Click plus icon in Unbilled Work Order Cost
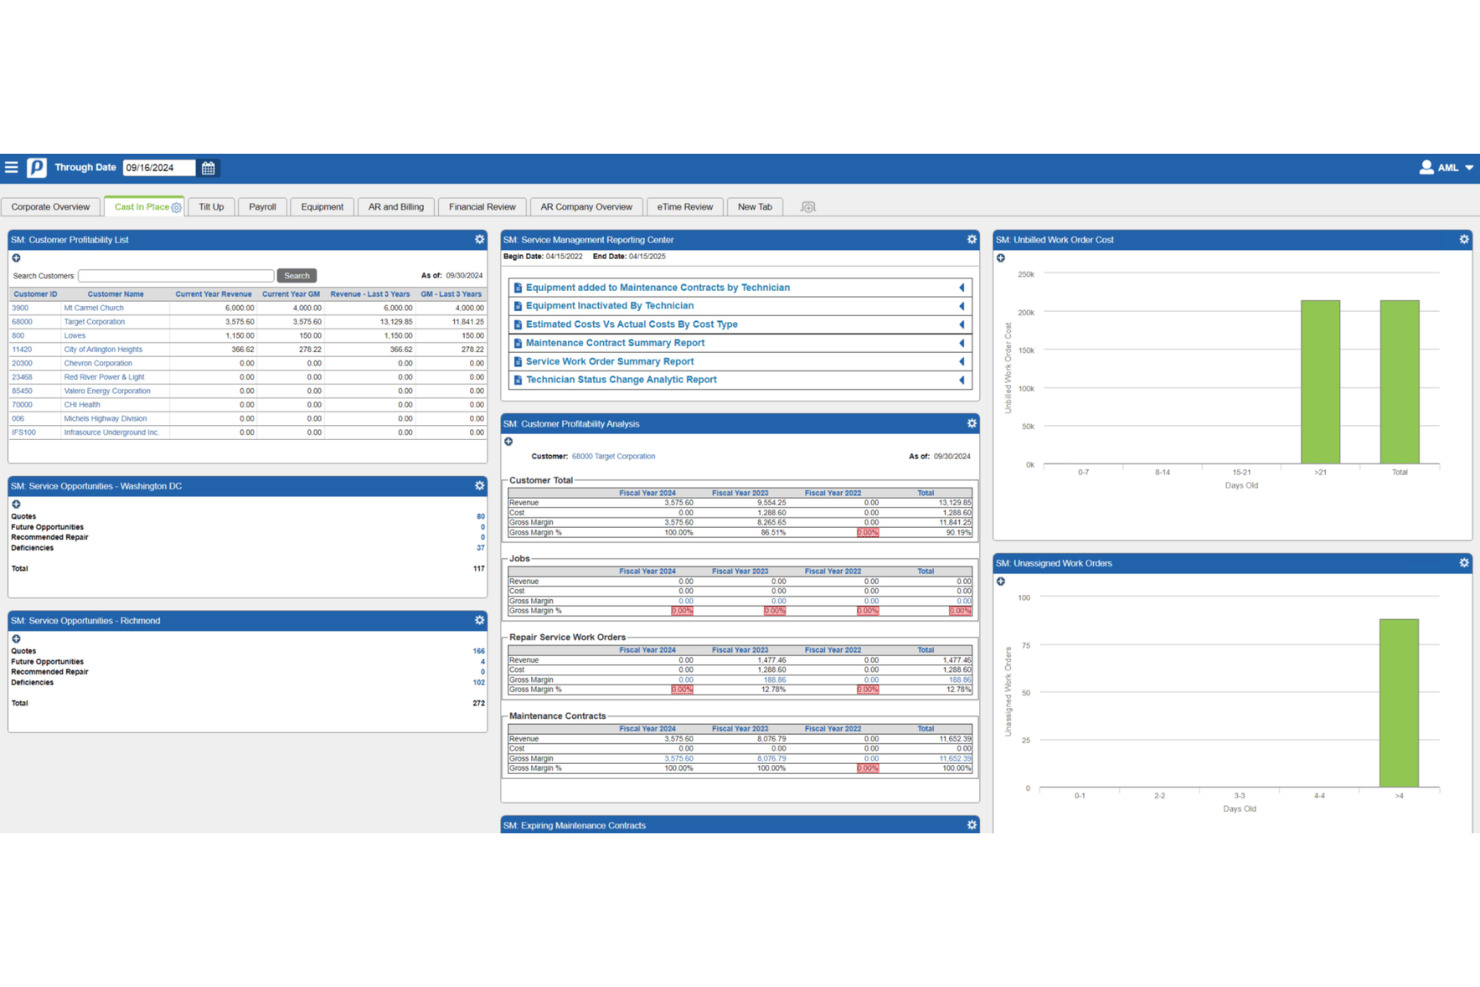This screenshot has width=1480, height=987. tap(1001, 258)
